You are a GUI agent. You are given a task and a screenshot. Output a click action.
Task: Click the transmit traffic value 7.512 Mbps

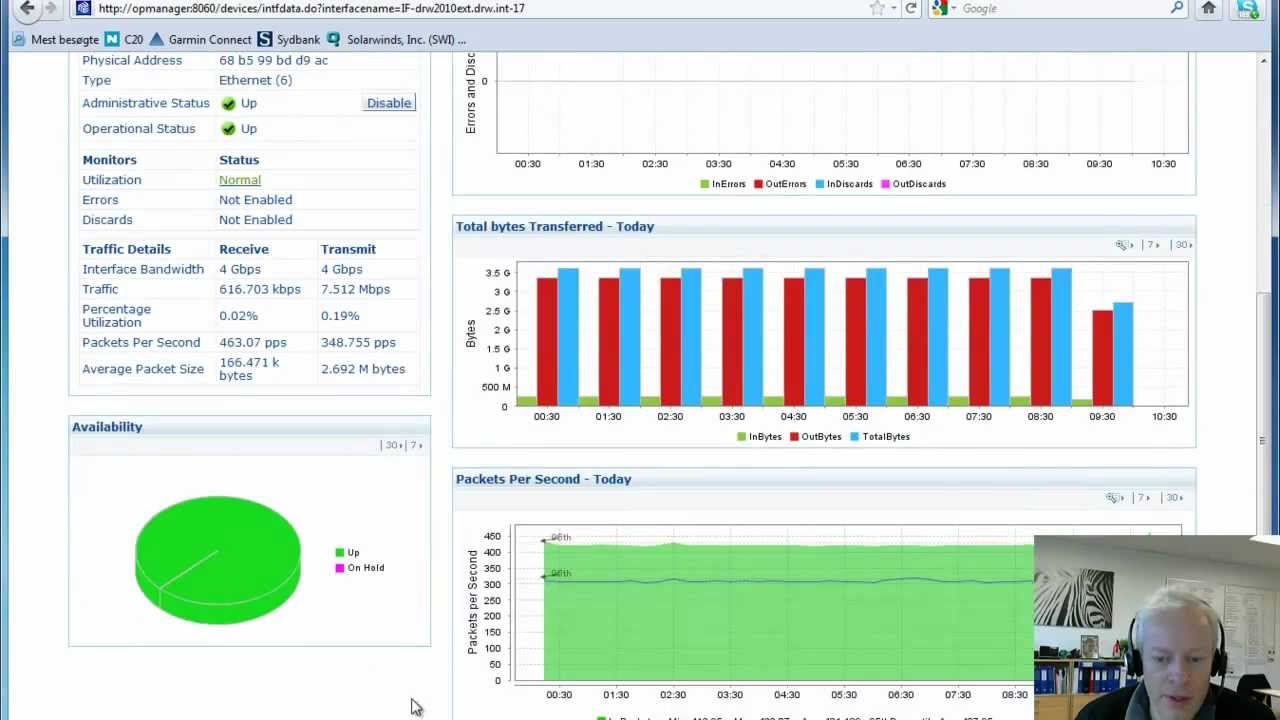356,289
